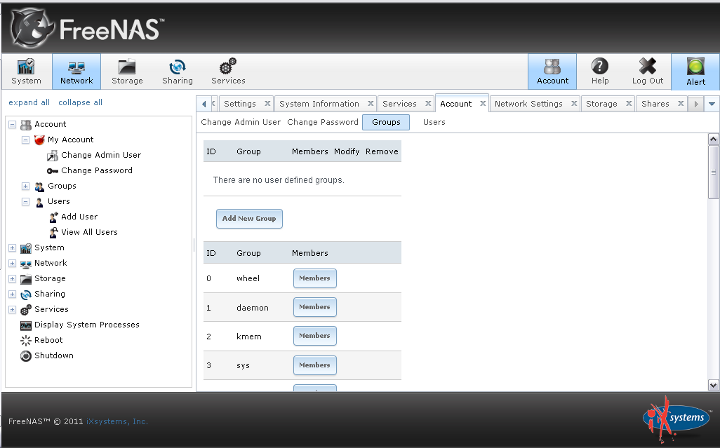The image size is (720, 448).
Task: Click the Account toolbar icon
Action: 552,72
